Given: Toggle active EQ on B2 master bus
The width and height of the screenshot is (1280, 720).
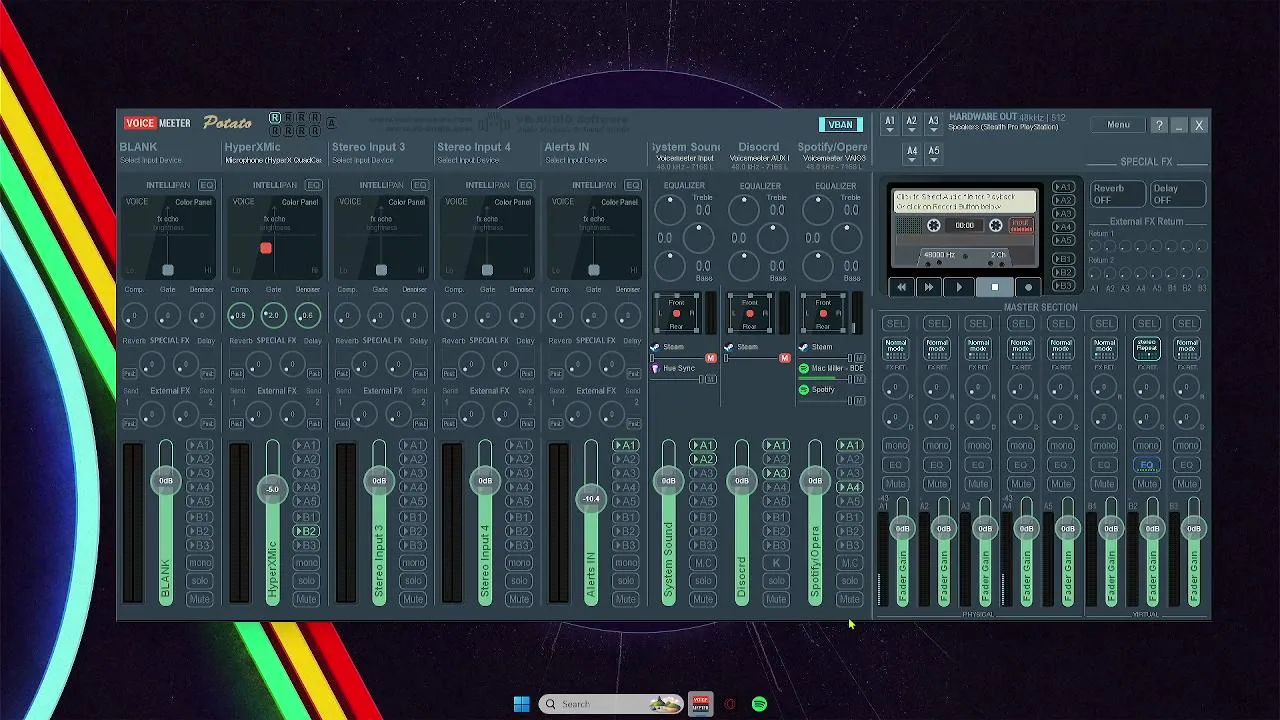Looking at the screenshot, I should pyautogui.click(x=1146, y=465).
